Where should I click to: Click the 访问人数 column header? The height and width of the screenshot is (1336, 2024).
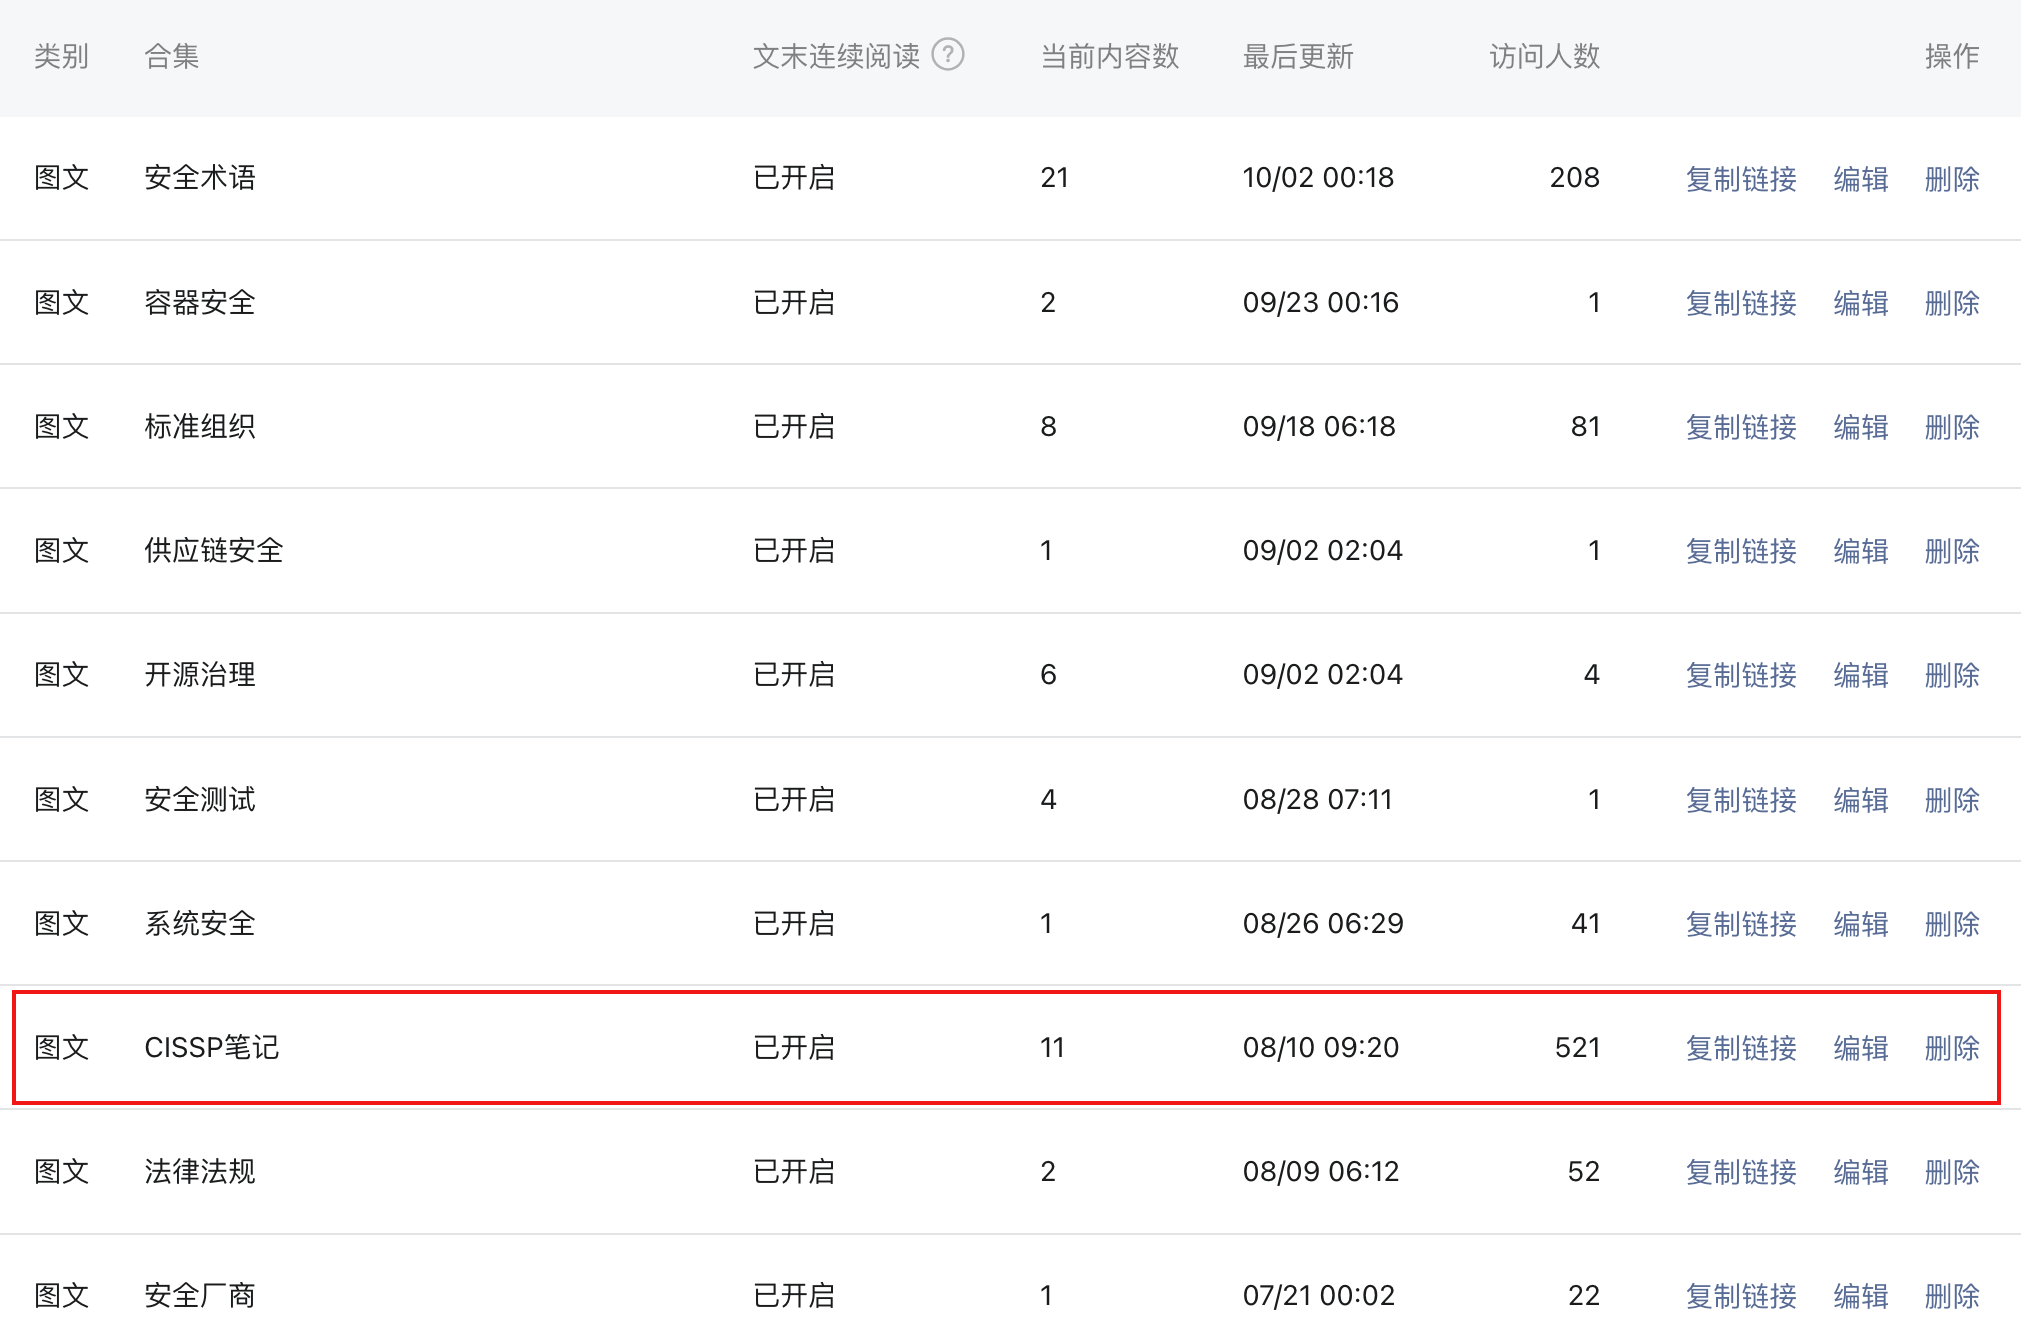[1544, 56]
